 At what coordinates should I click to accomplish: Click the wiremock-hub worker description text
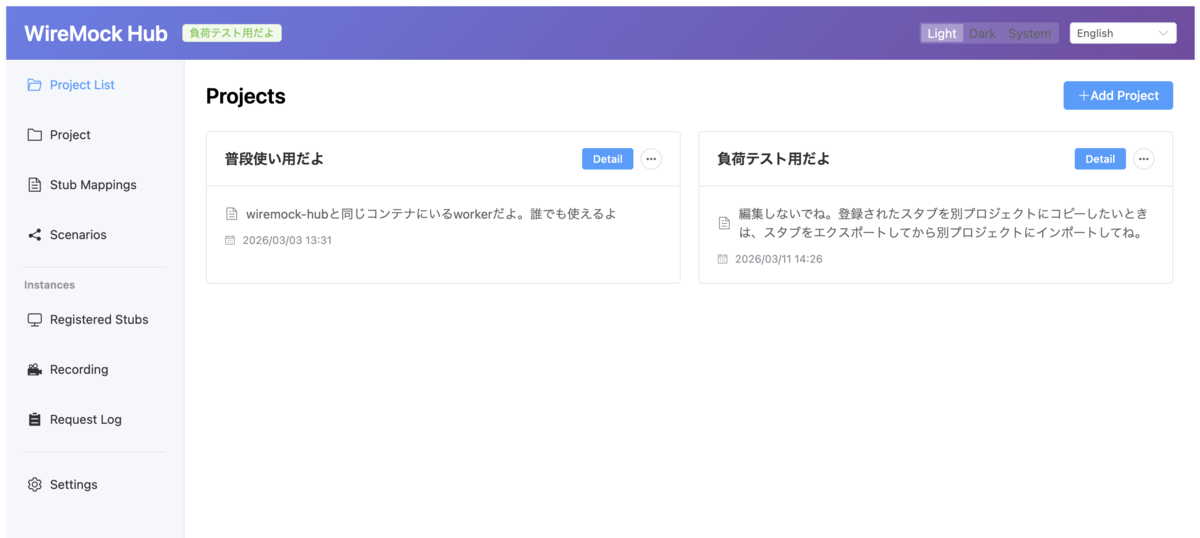pos(431,214)
